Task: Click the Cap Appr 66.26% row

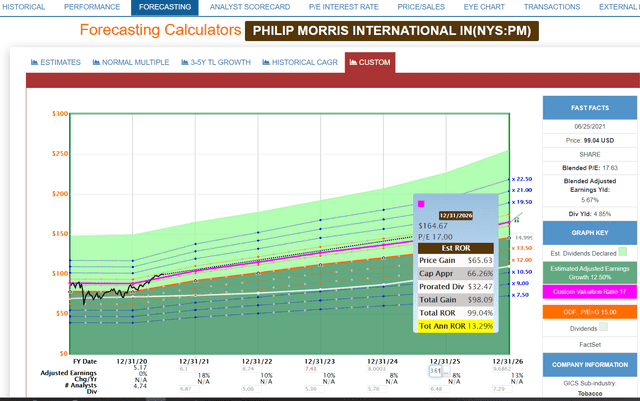Action: (456, 273)
